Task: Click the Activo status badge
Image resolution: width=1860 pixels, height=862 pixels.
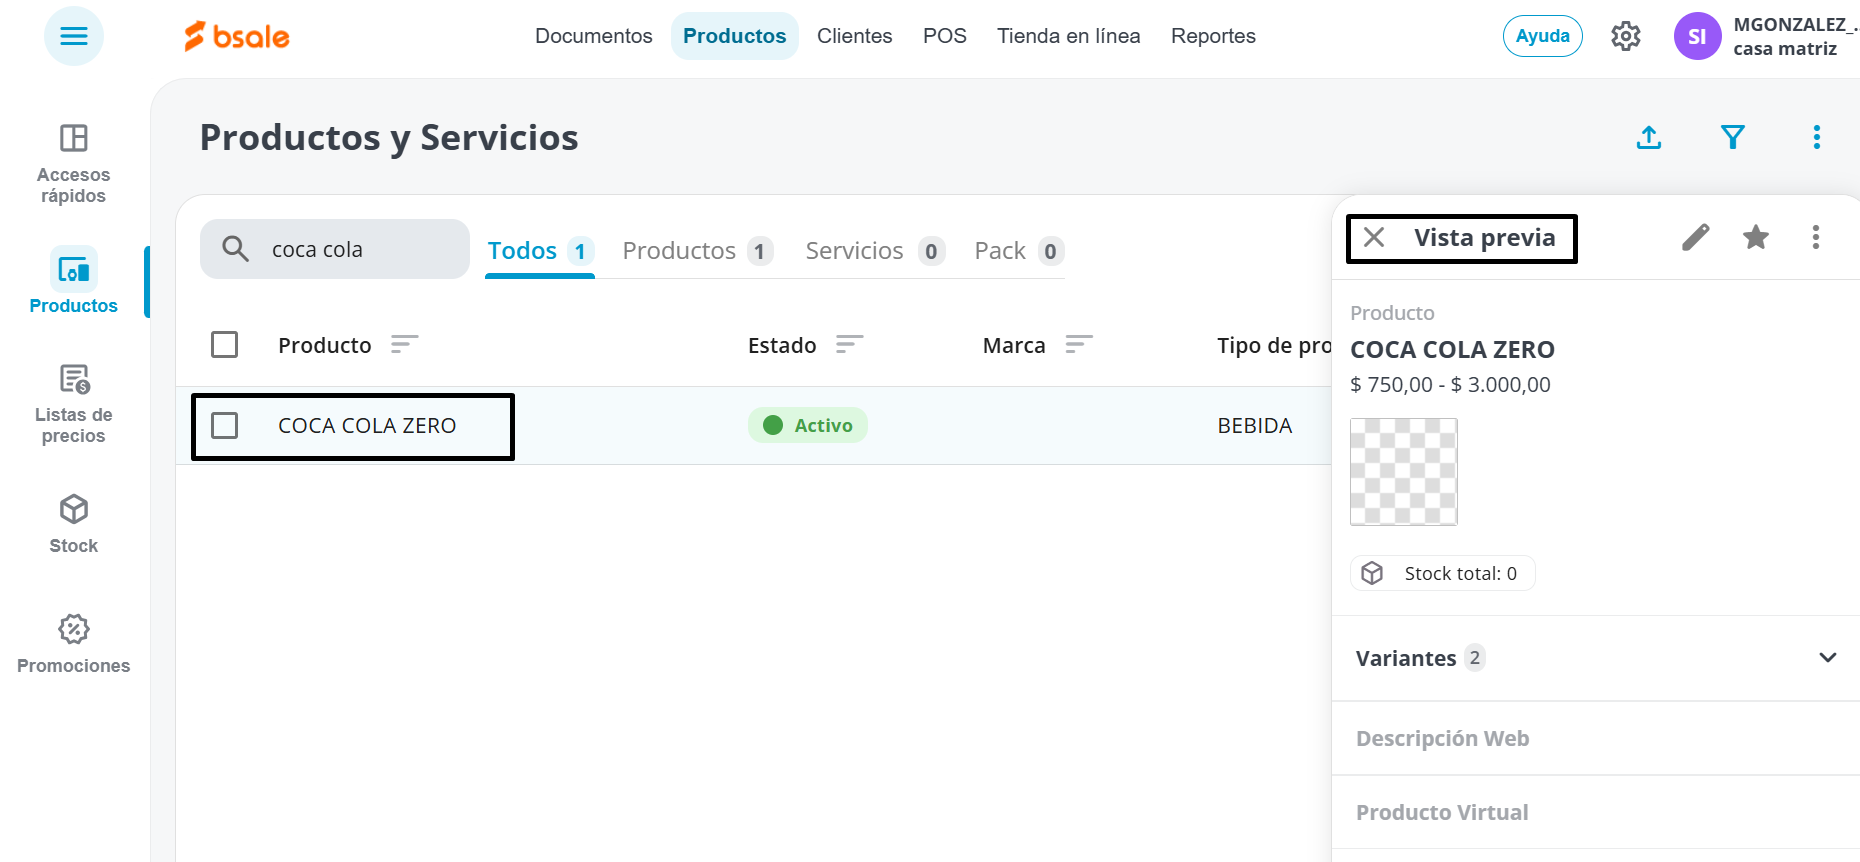Action: tap(808, 426)
